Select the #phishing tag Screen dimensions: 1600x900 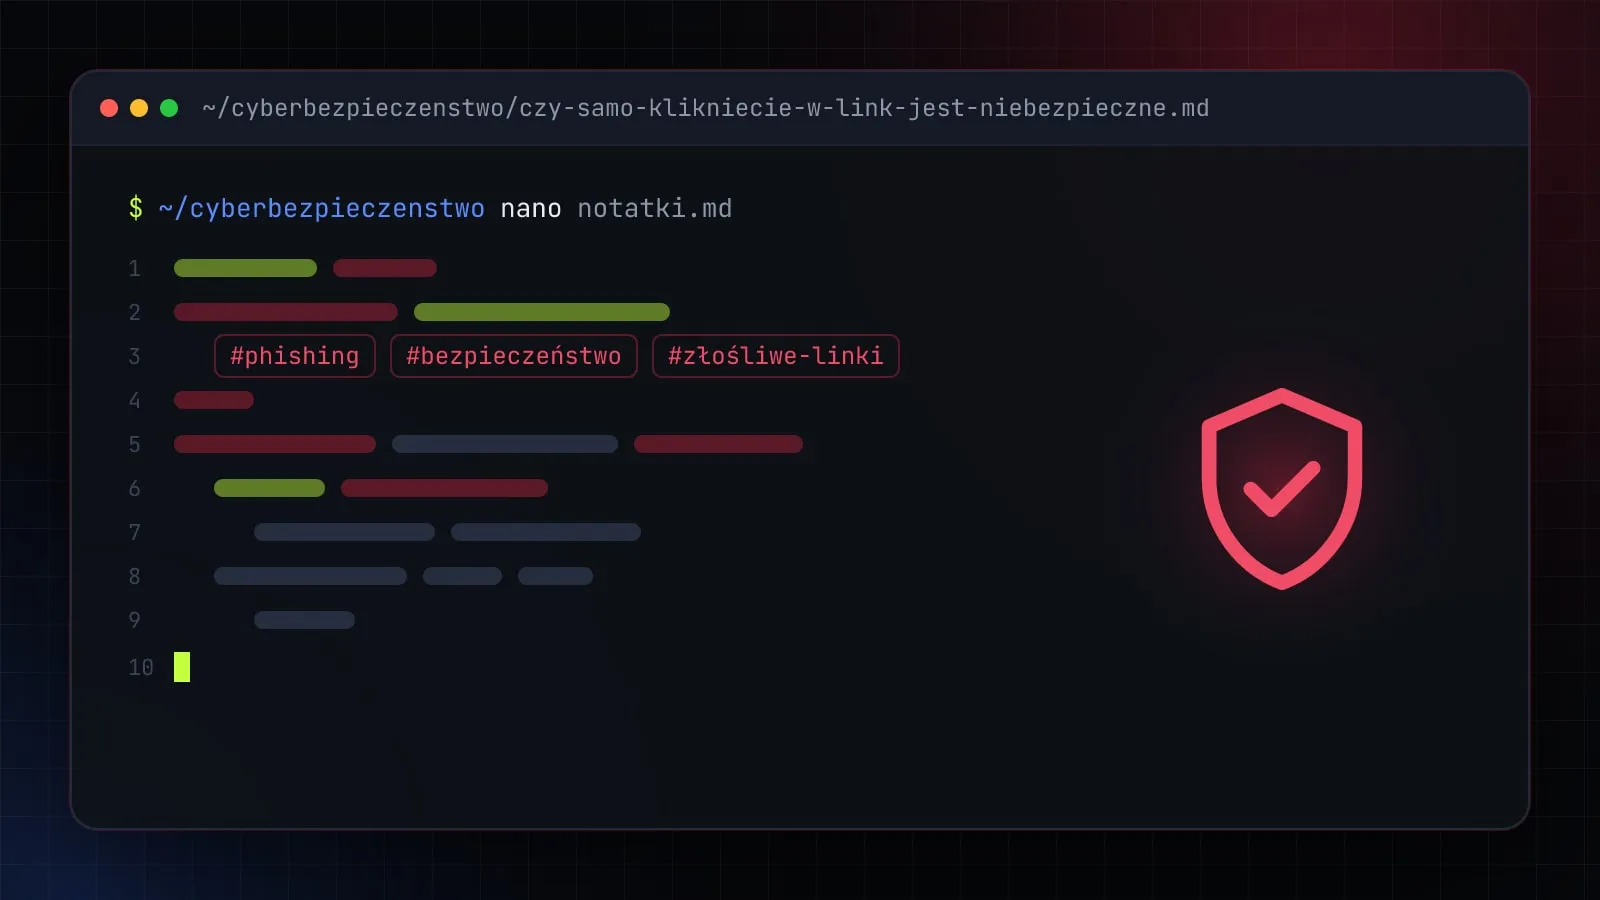click(x=295, y=356)
